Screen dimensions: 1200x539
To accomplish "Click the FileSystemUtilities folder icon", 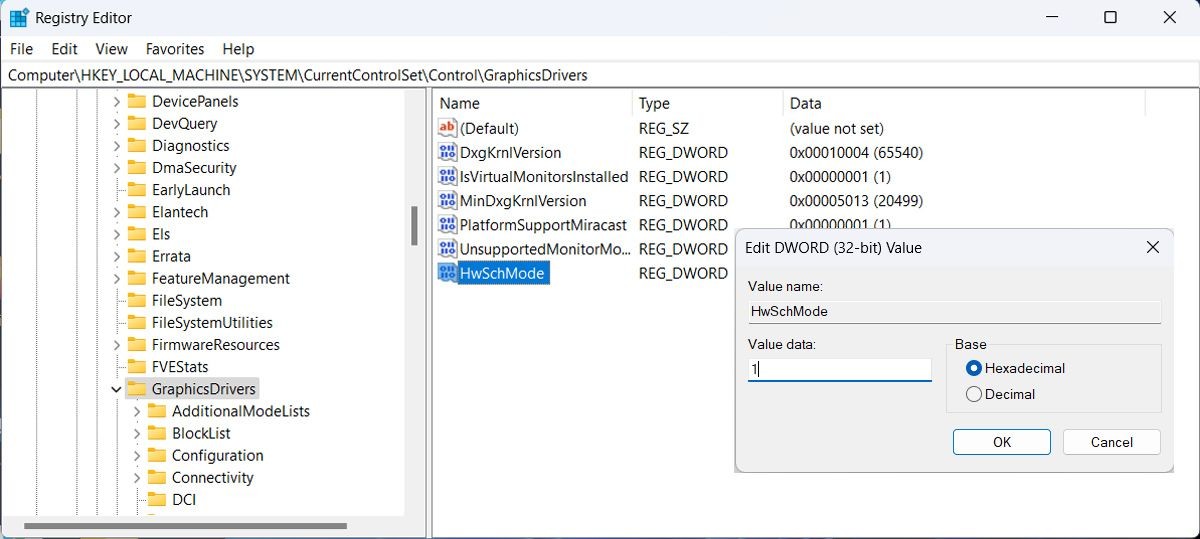I will (x=137, y=322).
